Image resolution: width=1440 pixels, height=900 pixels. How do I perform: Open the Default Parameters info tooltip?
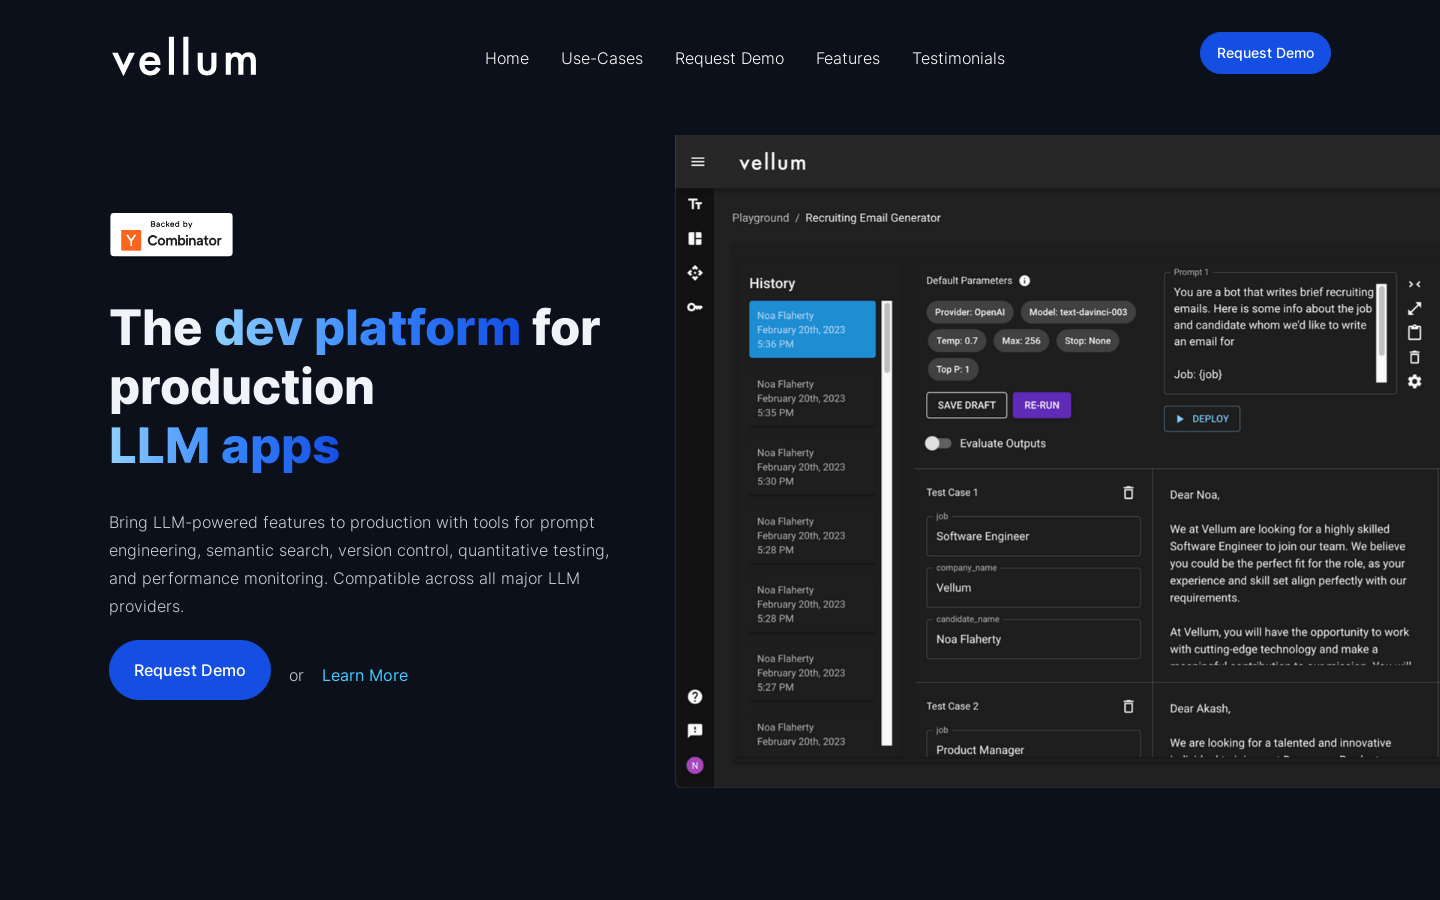click(x=1027, y=280)
